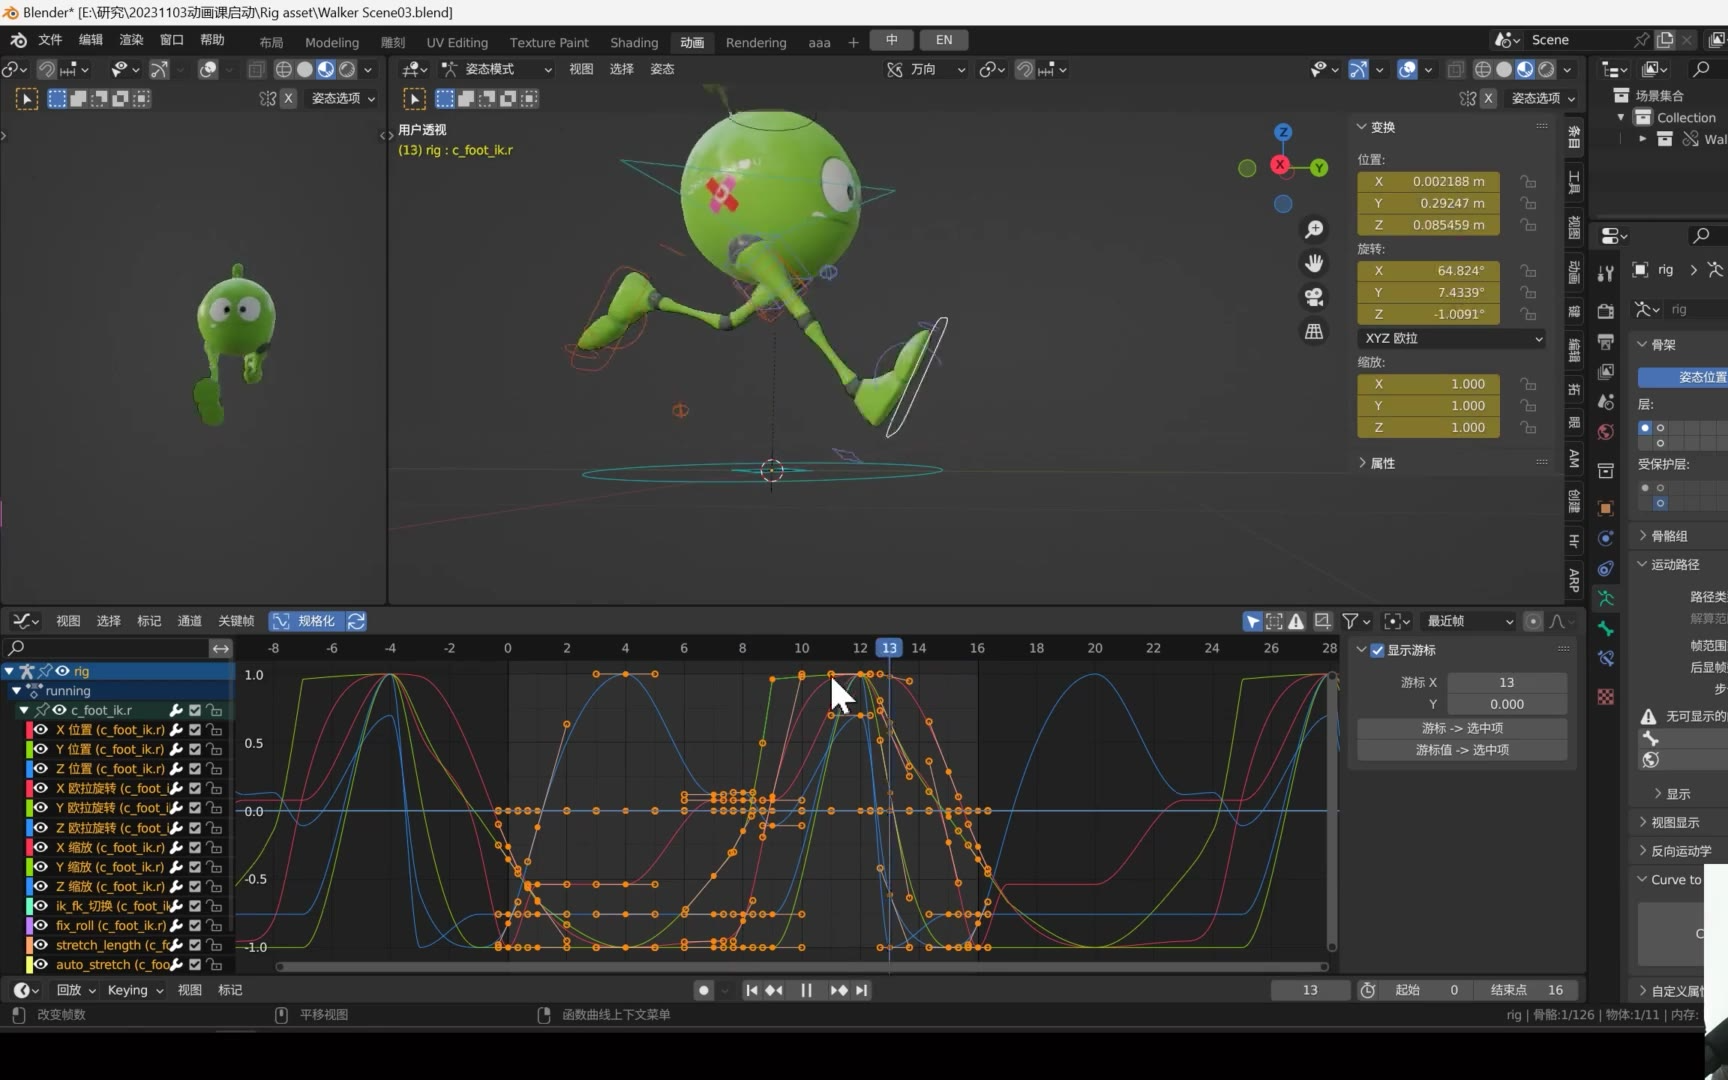Viewport: 1728px width, 1080px height.
Task: Open the 通道 menu in graph editor
Action: 189,621
